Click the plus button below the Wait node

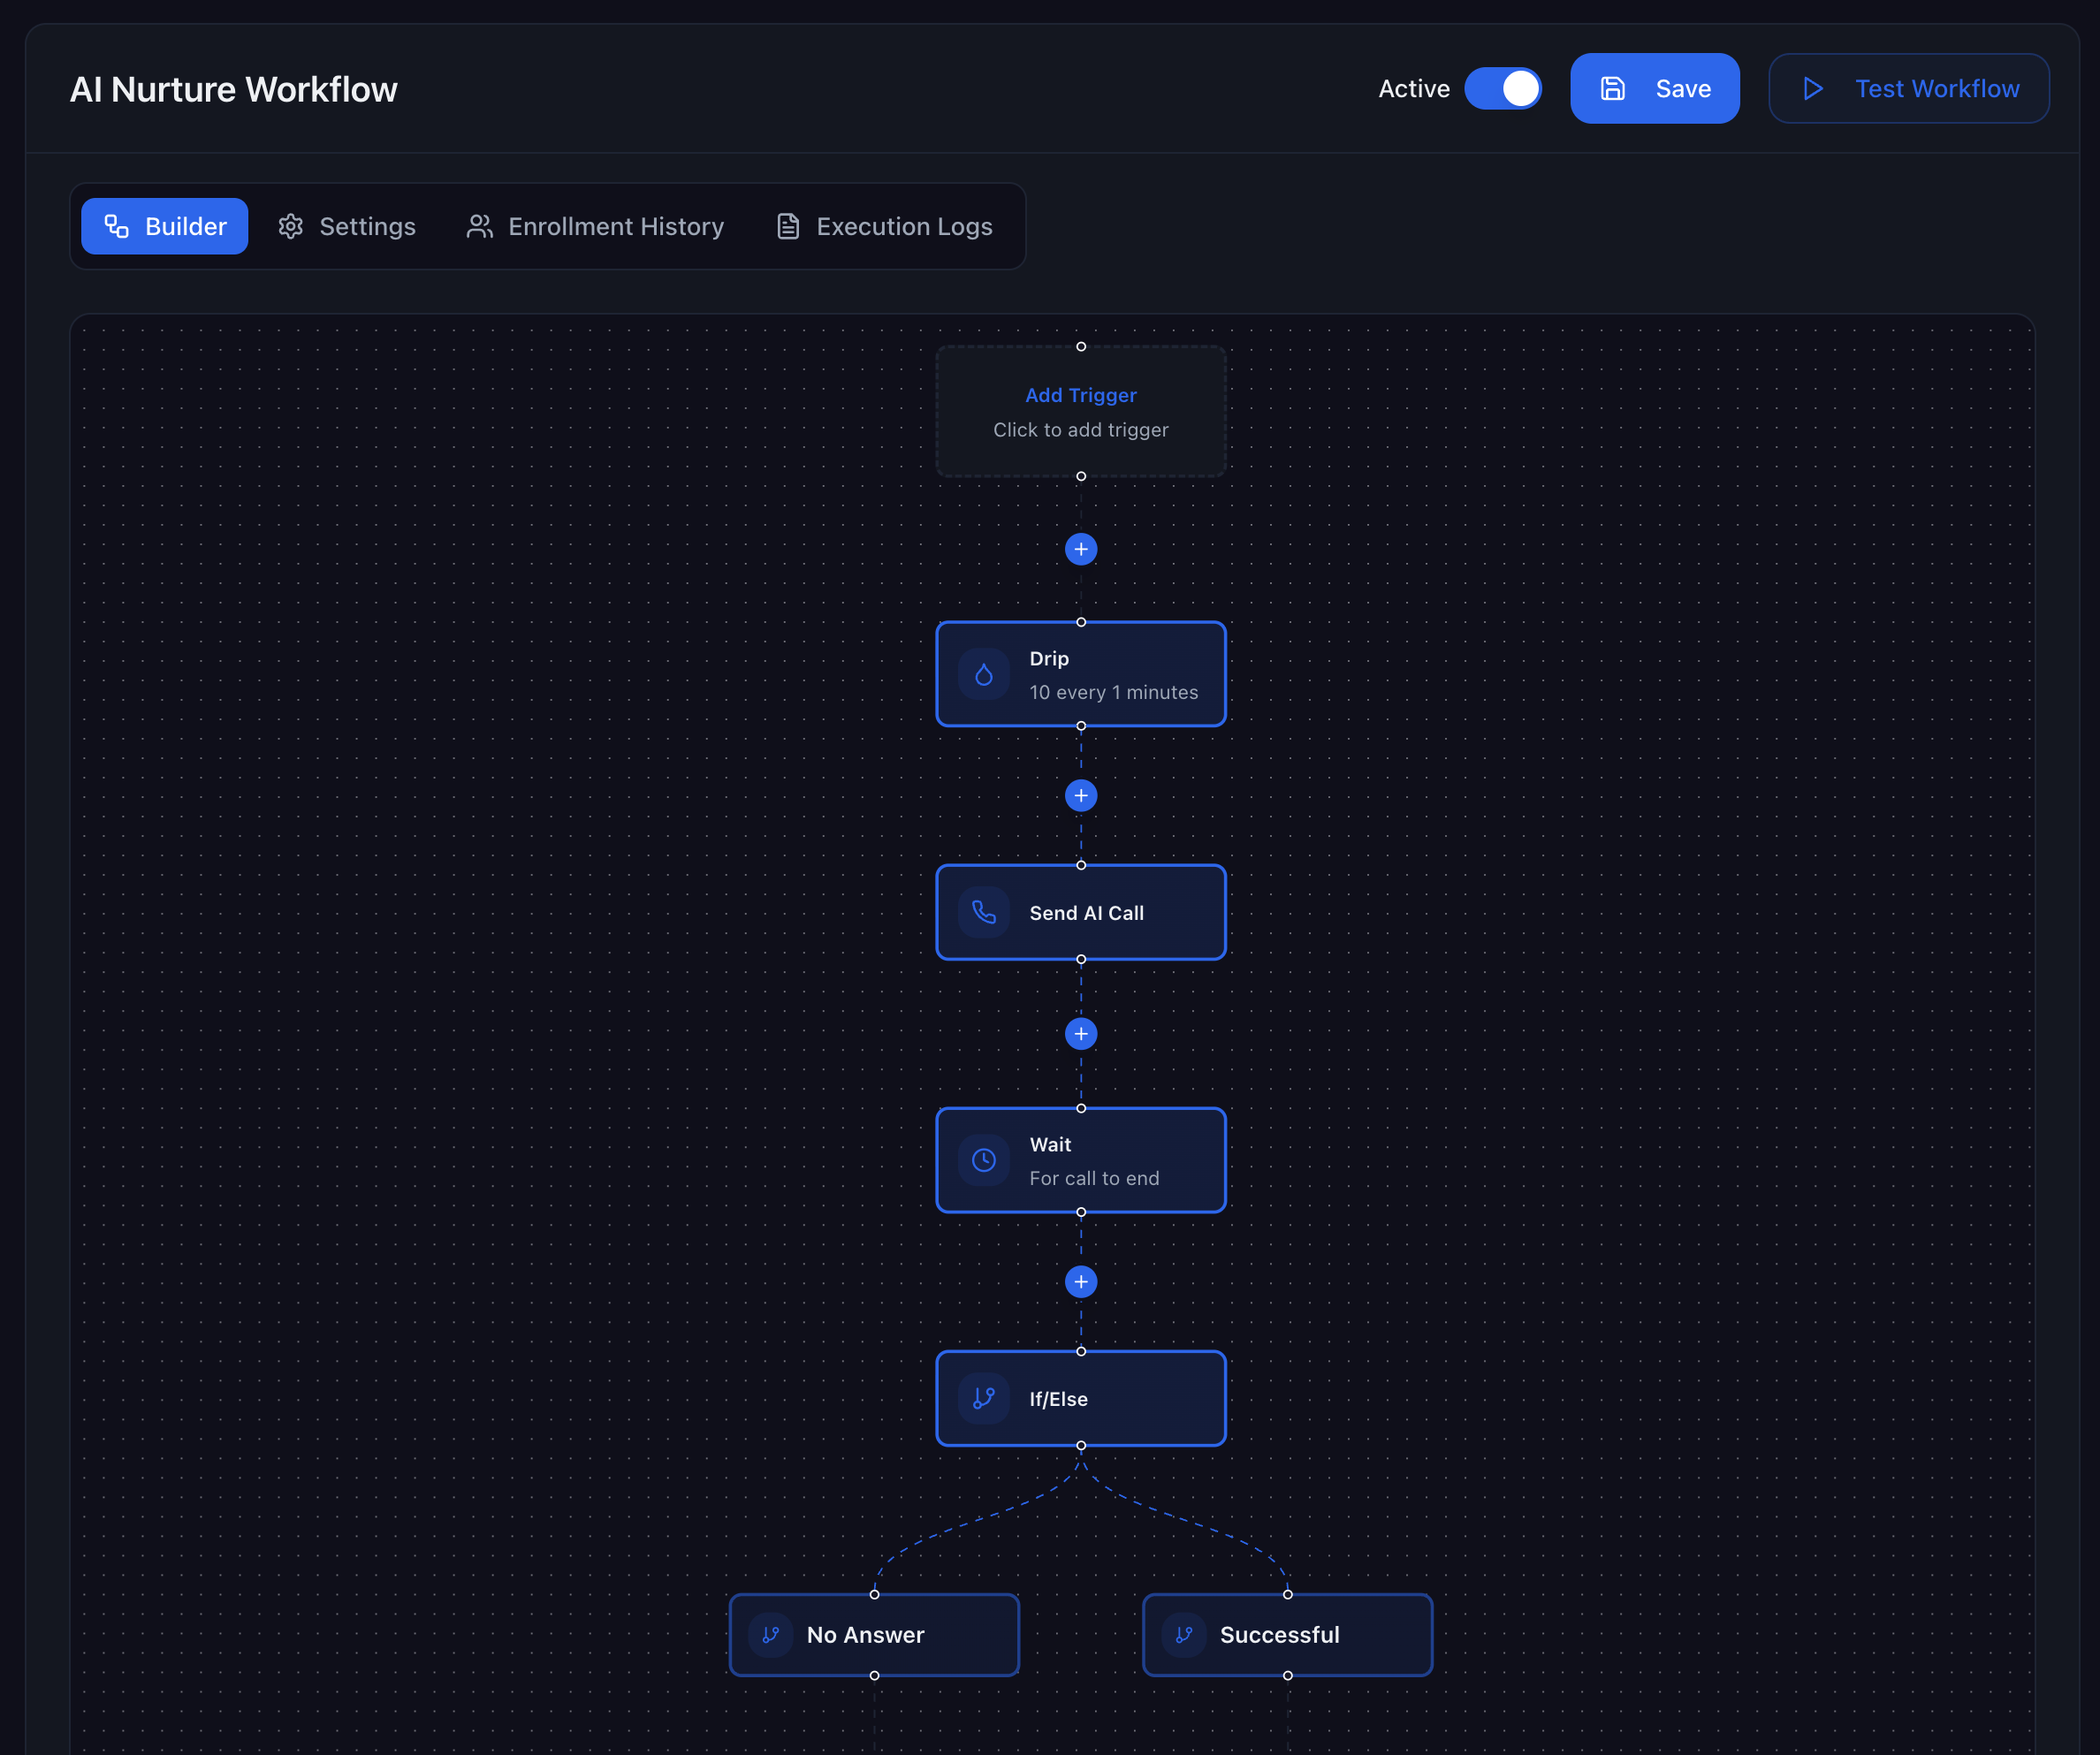click(x=1081, y=1281)
